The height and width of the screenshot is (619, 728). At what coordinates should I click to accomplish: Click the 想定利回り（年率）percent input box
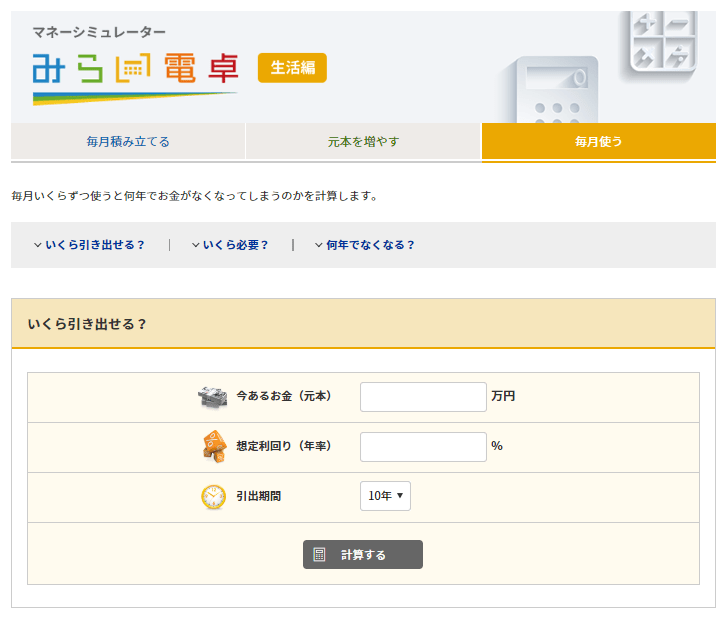pyautogui.click(x=423, y=446)
